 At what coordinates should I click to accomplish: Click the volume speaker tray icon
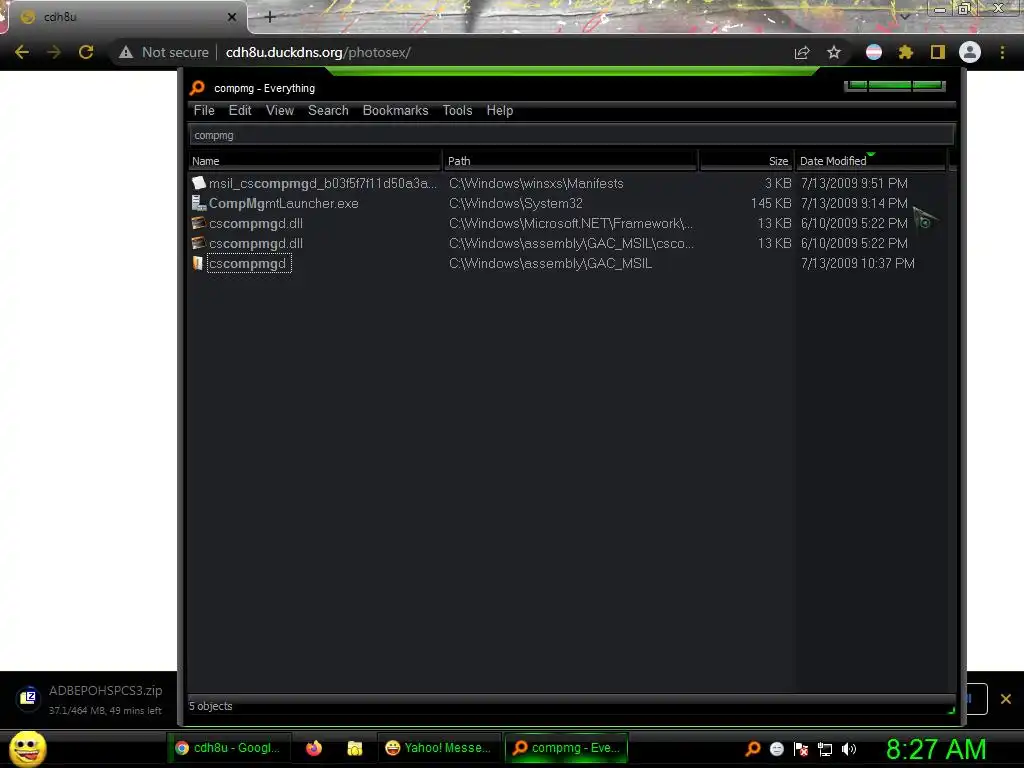coord(849,749)
